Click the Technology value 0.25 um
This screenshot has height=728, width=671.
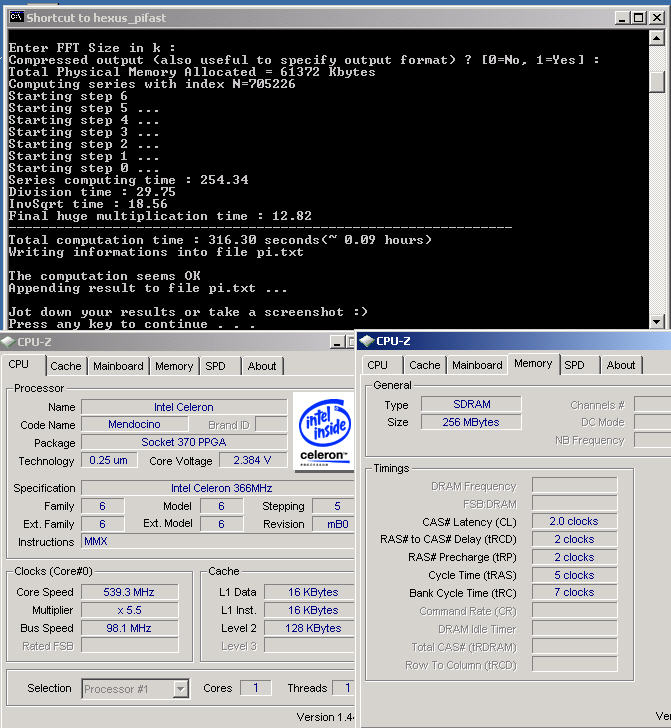click(x=109, y=460)
